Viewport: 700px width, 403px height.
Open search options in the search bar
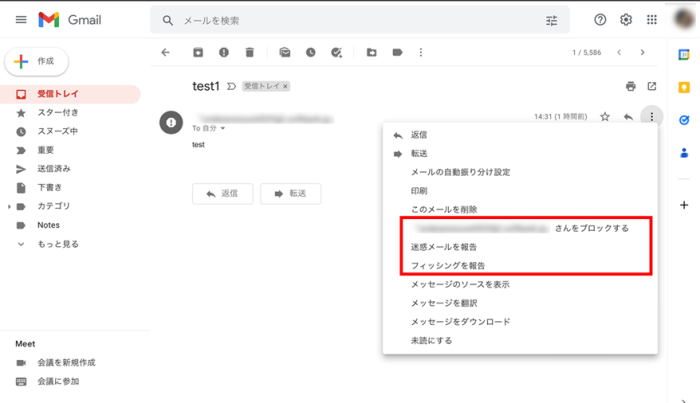pos(552,20)
